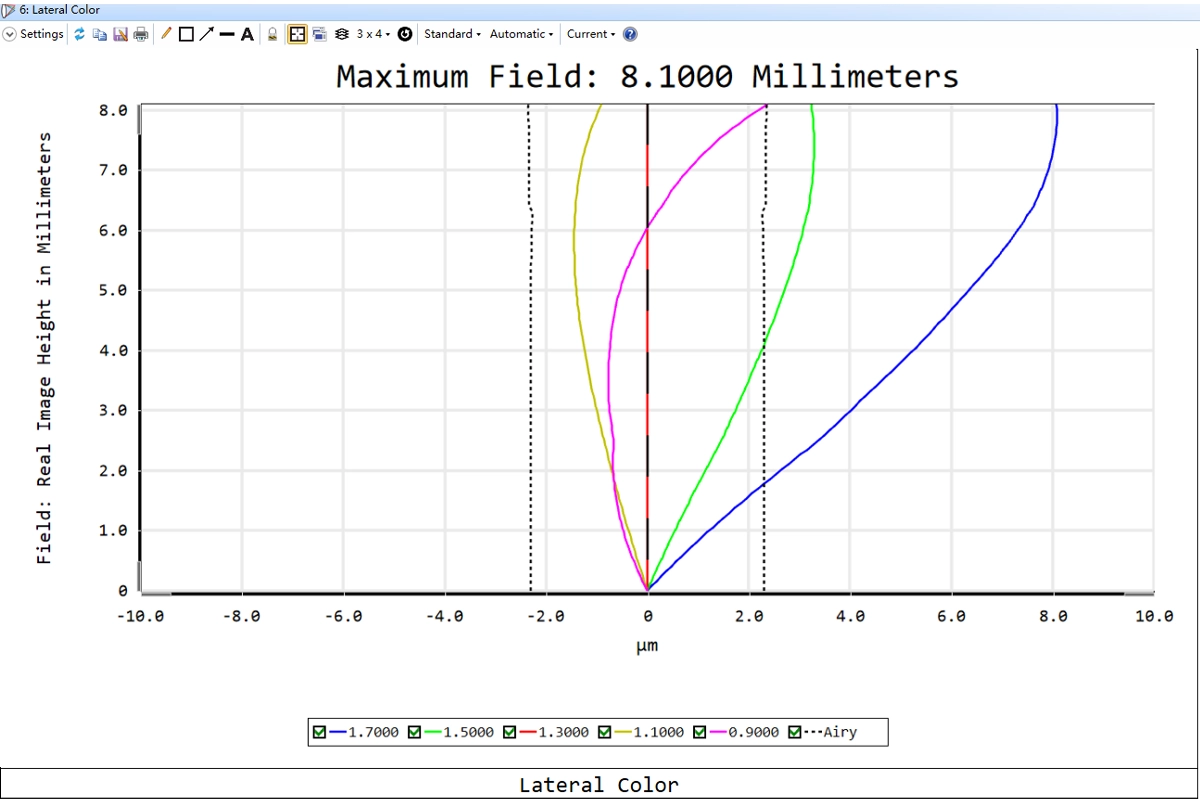Open the Standard dropdown
Image resolution: width=1200 pixels, height=800 pixels.
click(x=452, y=34)
